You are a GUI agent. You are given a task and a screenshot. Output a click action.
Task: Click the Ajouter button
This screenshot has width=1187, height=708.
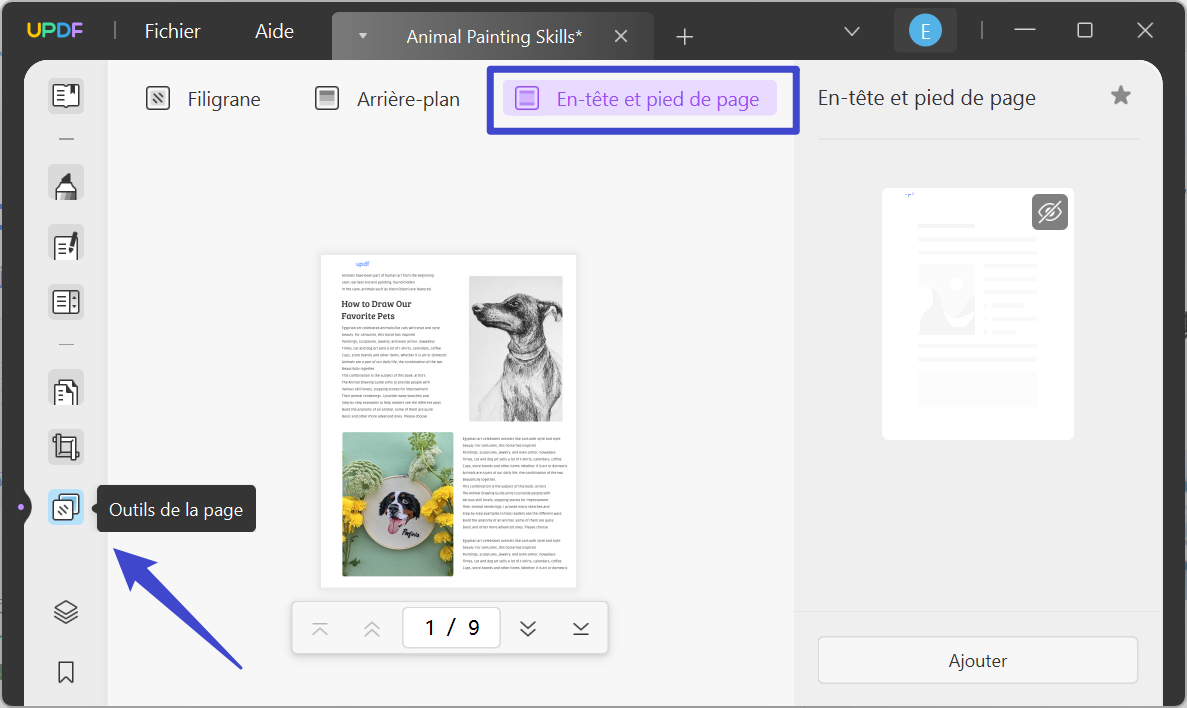(977, 660)
